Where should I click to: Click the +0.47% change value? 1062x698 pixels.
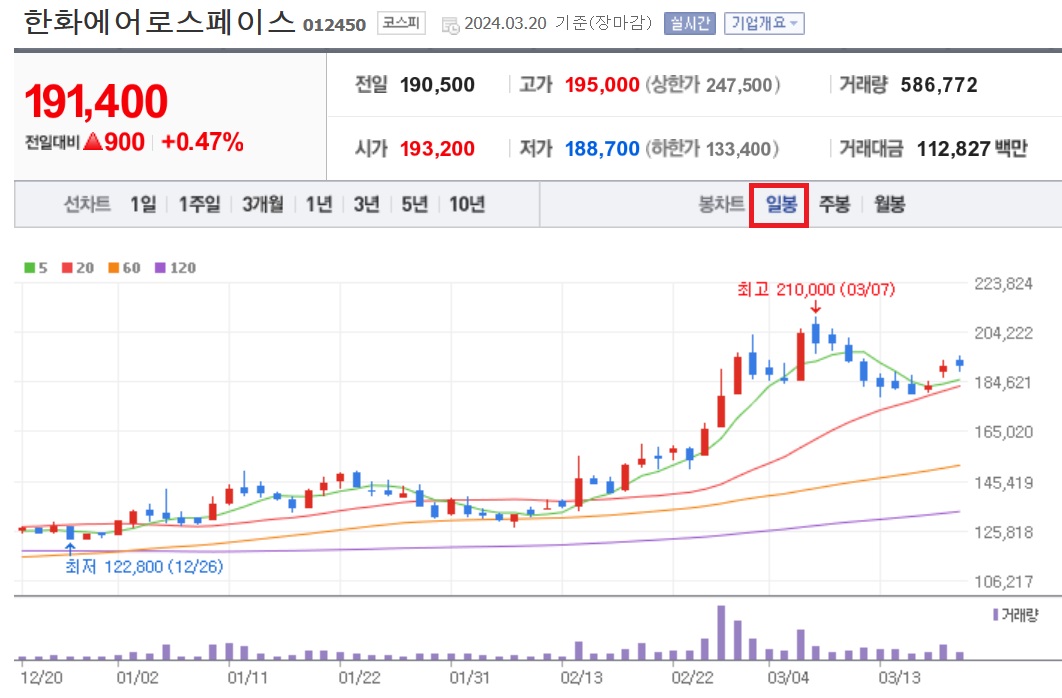203,141
